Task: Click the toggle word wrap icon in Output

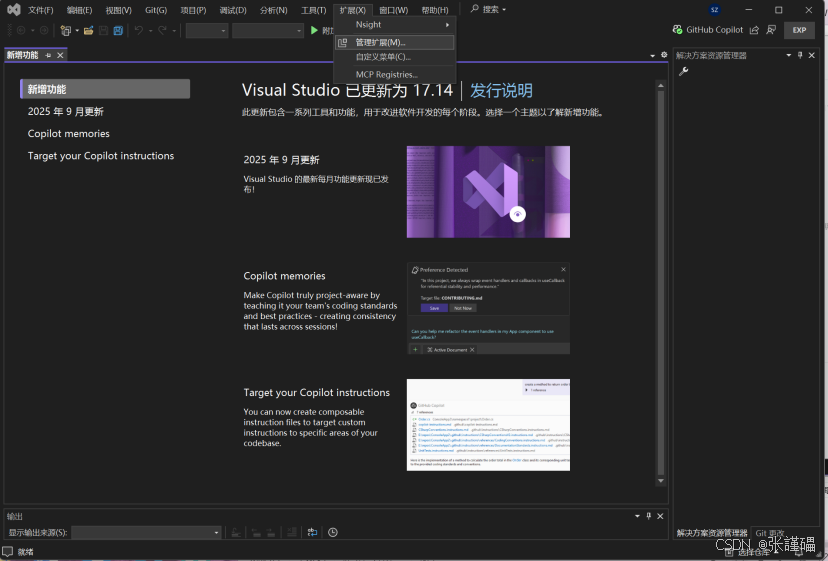Action: (313, 532)
